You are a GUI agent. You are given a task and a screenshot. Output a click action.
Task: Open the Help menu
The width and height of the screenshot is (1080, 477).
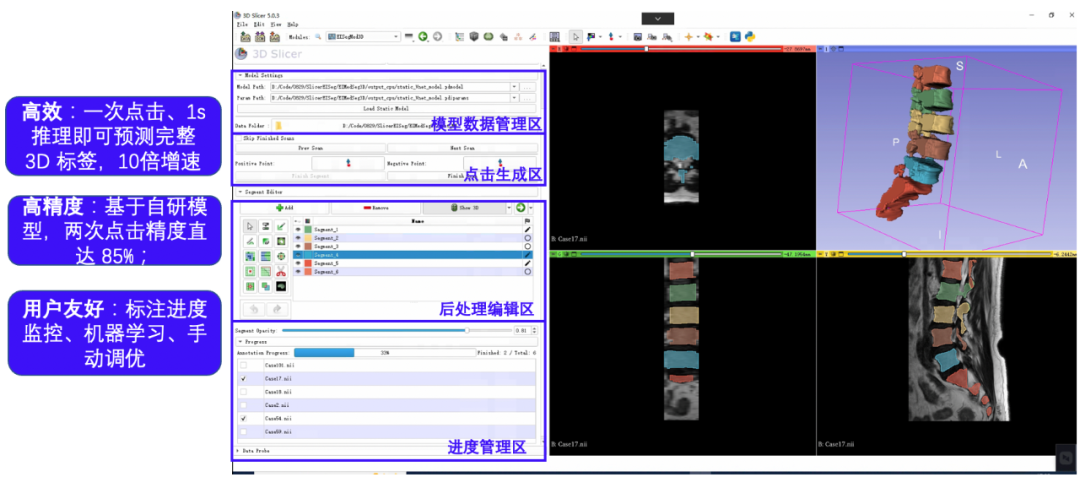click(x=293, y=23)
